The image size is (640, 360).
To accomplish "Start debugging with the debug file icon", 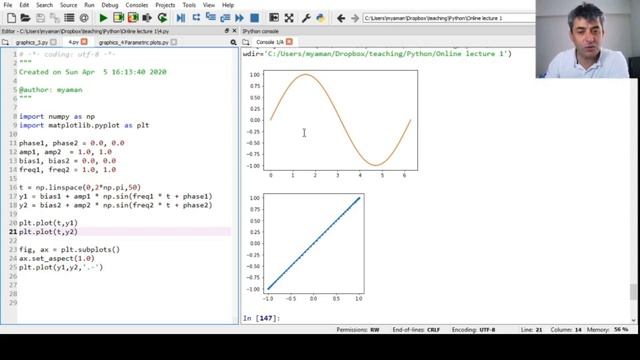I will coord(181,18).
